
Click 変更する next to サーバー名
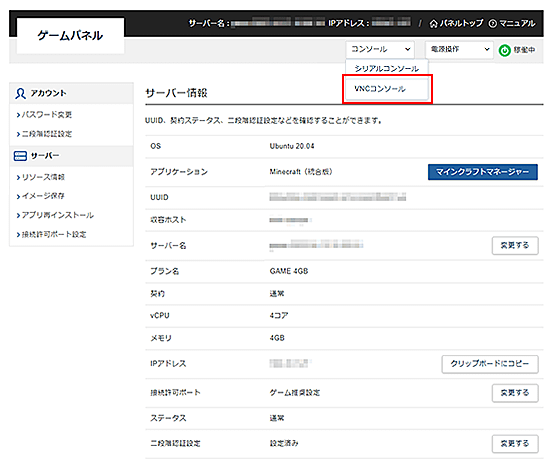515,245
